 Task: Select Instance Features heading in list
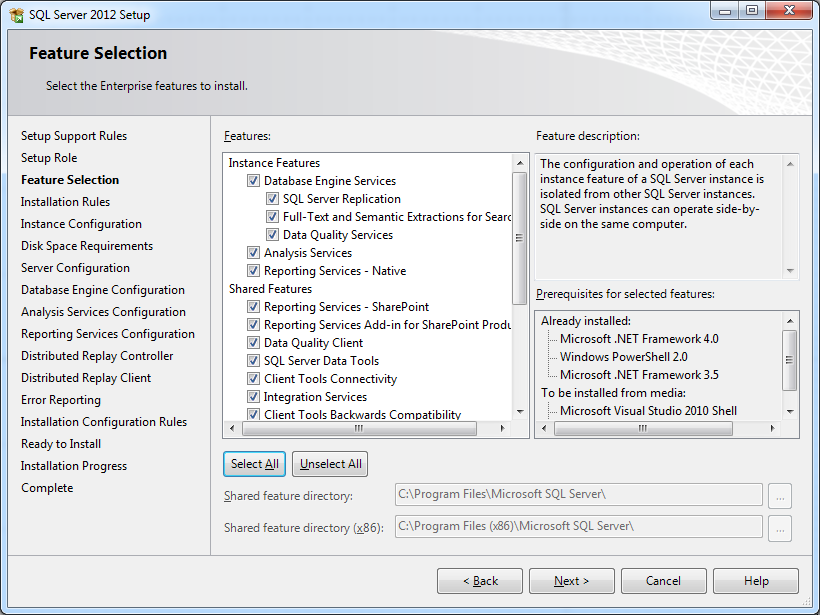click(274, 163)
